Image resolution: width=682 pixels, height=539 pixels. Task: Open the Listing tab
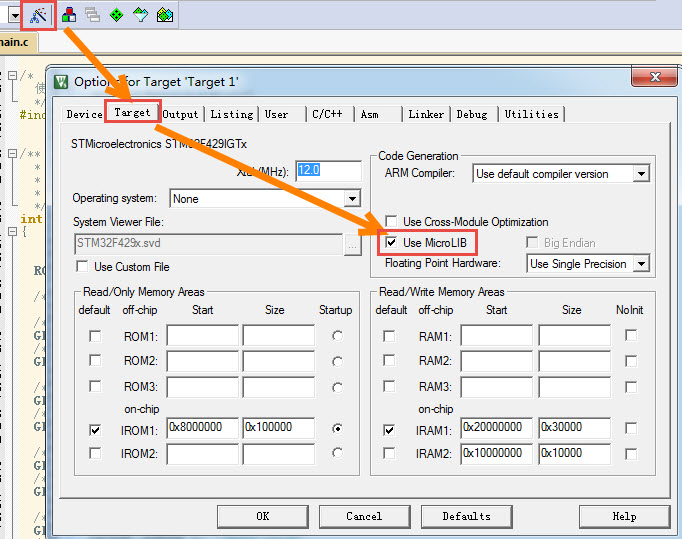[x=231, y=114]
